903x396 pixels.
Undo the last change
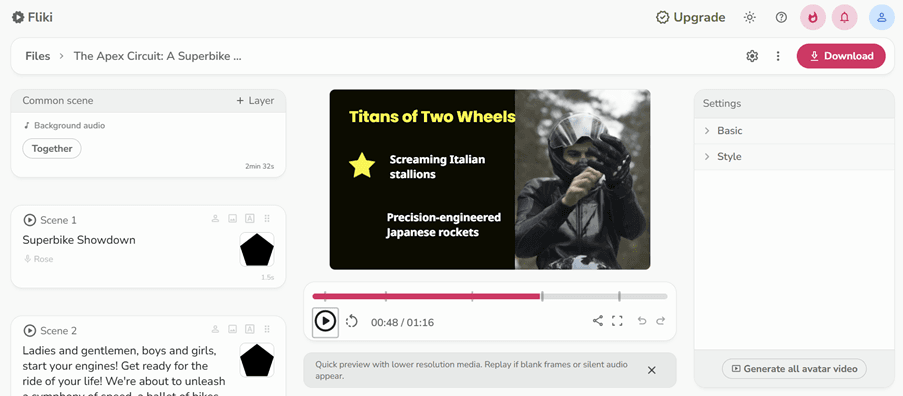[642, 321]
